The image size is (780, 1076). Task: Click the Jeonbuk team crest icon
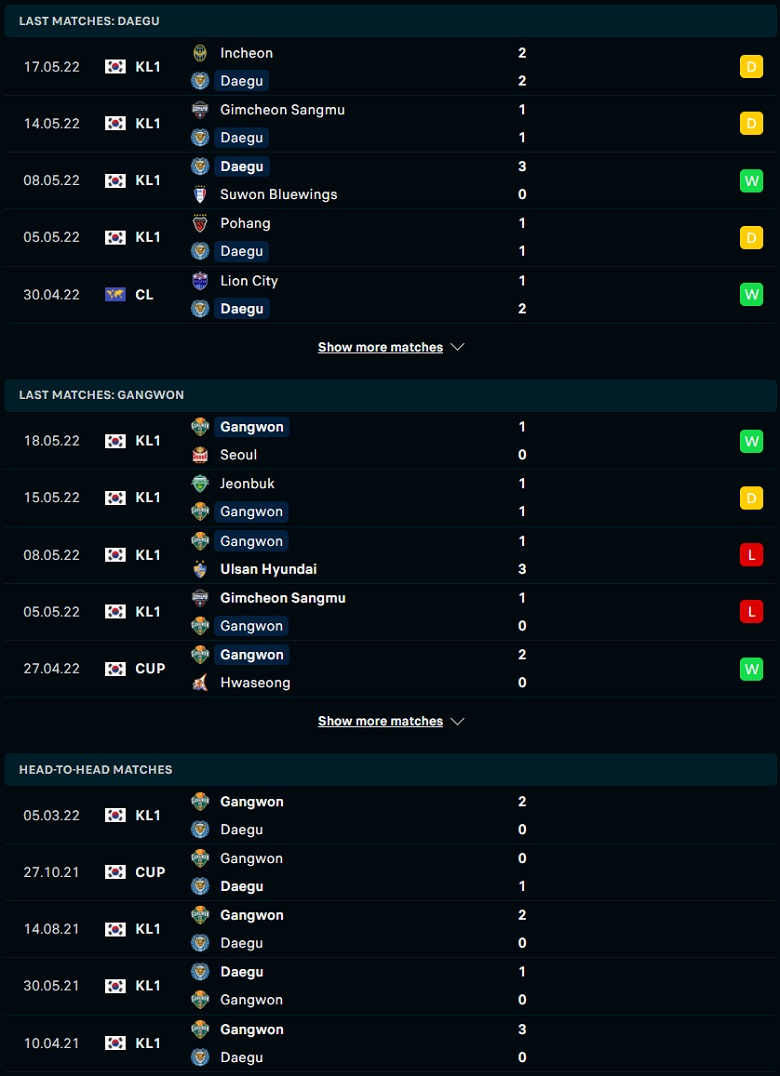[x=200, y=484]
